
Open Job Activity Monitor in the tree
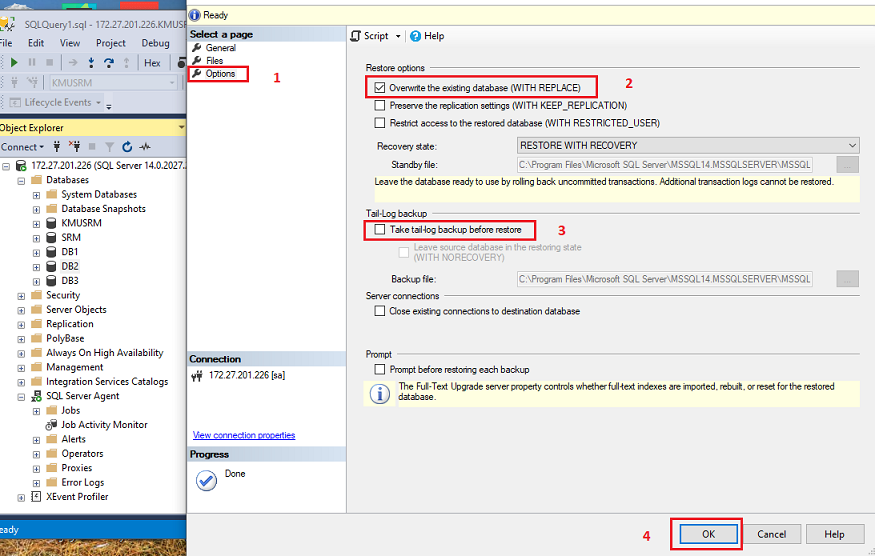pos(103,425)
